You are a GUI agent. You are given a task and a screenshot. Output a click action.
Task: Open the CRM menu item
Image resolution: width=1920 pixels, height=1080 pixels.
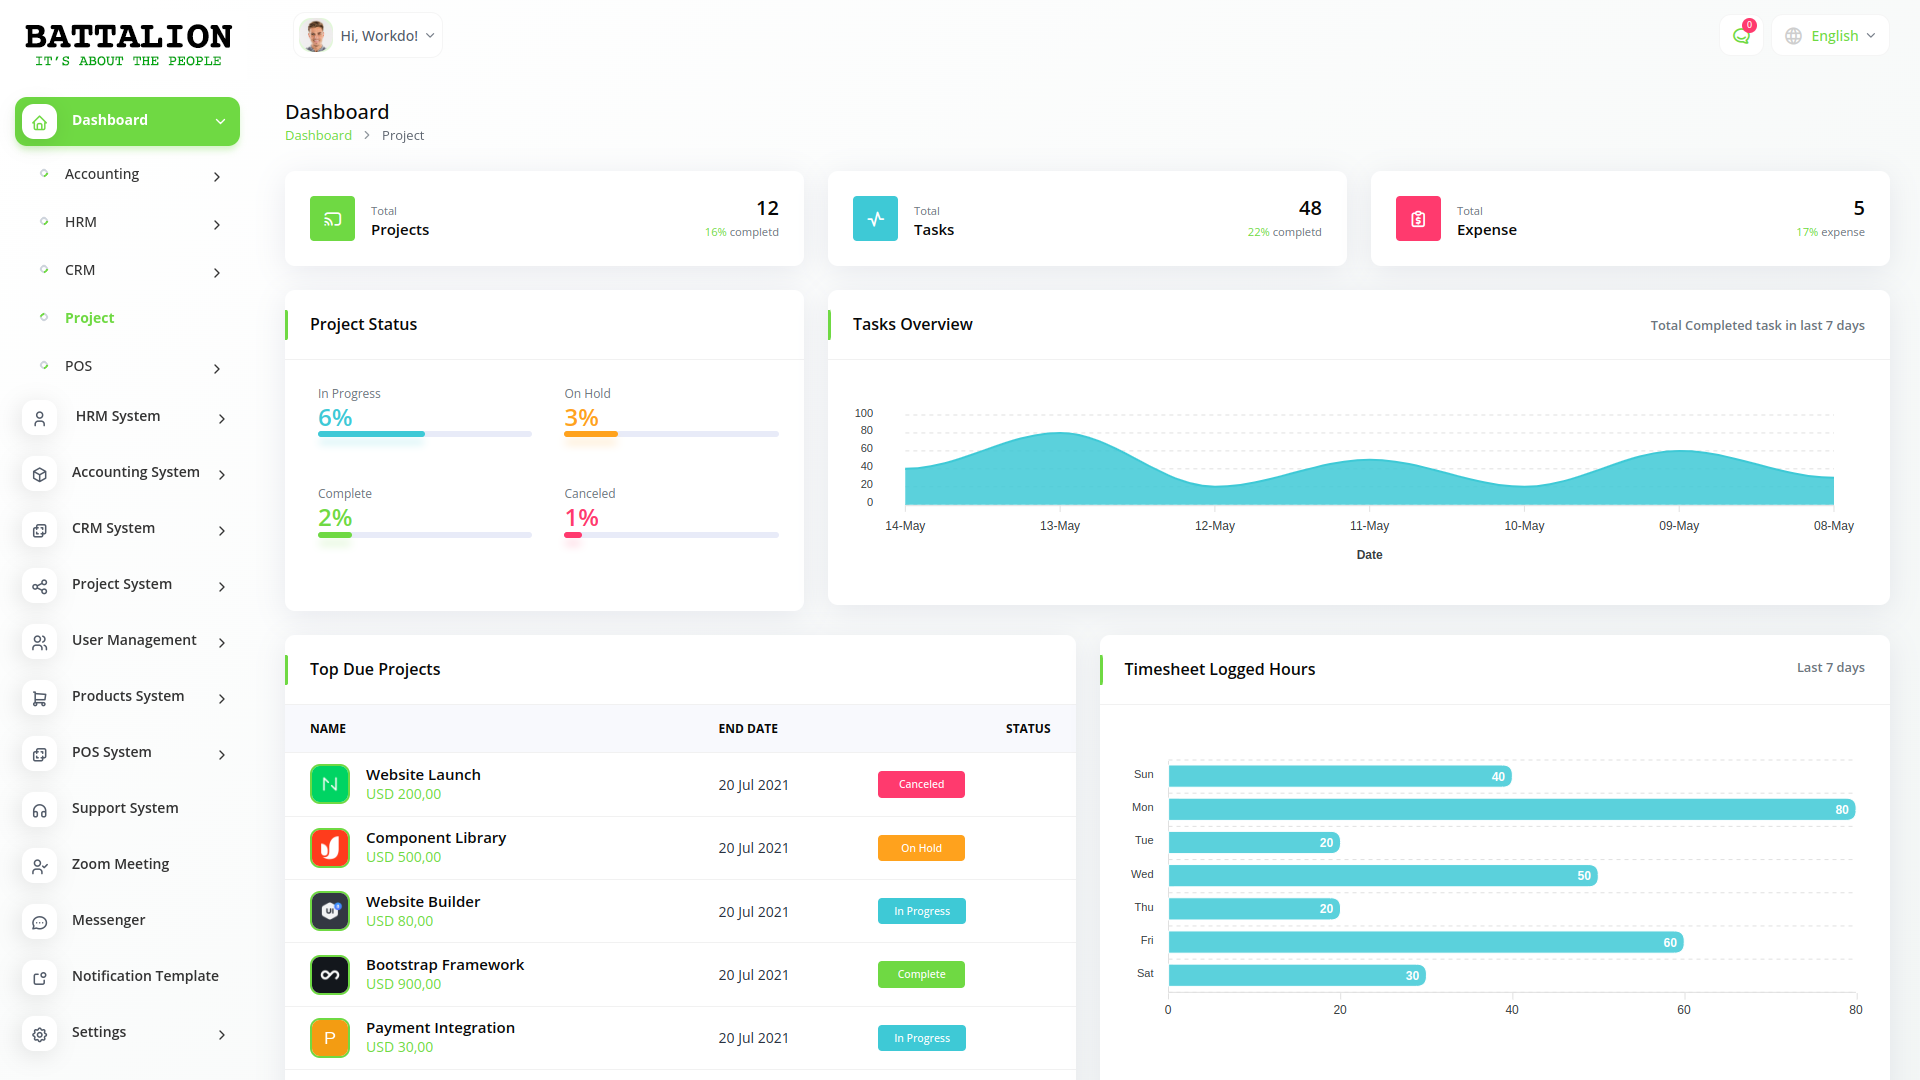[78, 270]
